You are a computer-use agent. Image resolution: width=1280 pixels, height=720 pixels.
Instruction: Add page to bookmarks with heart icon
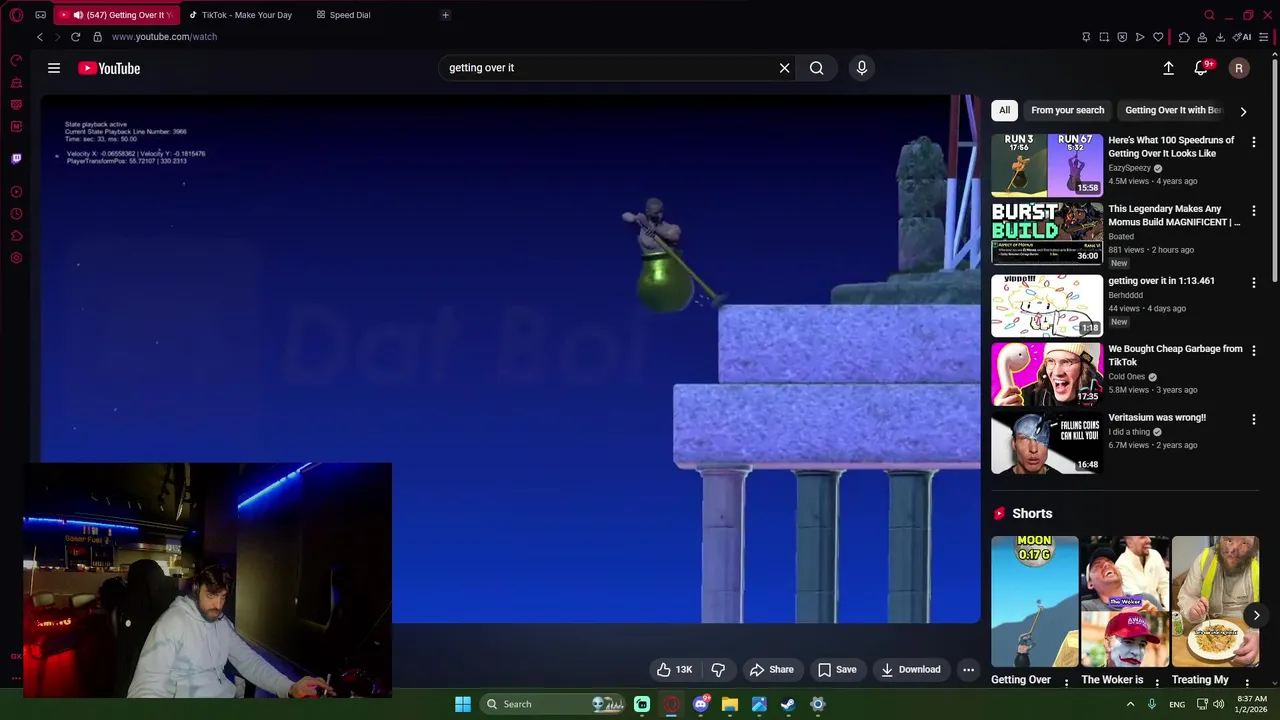1158,37
